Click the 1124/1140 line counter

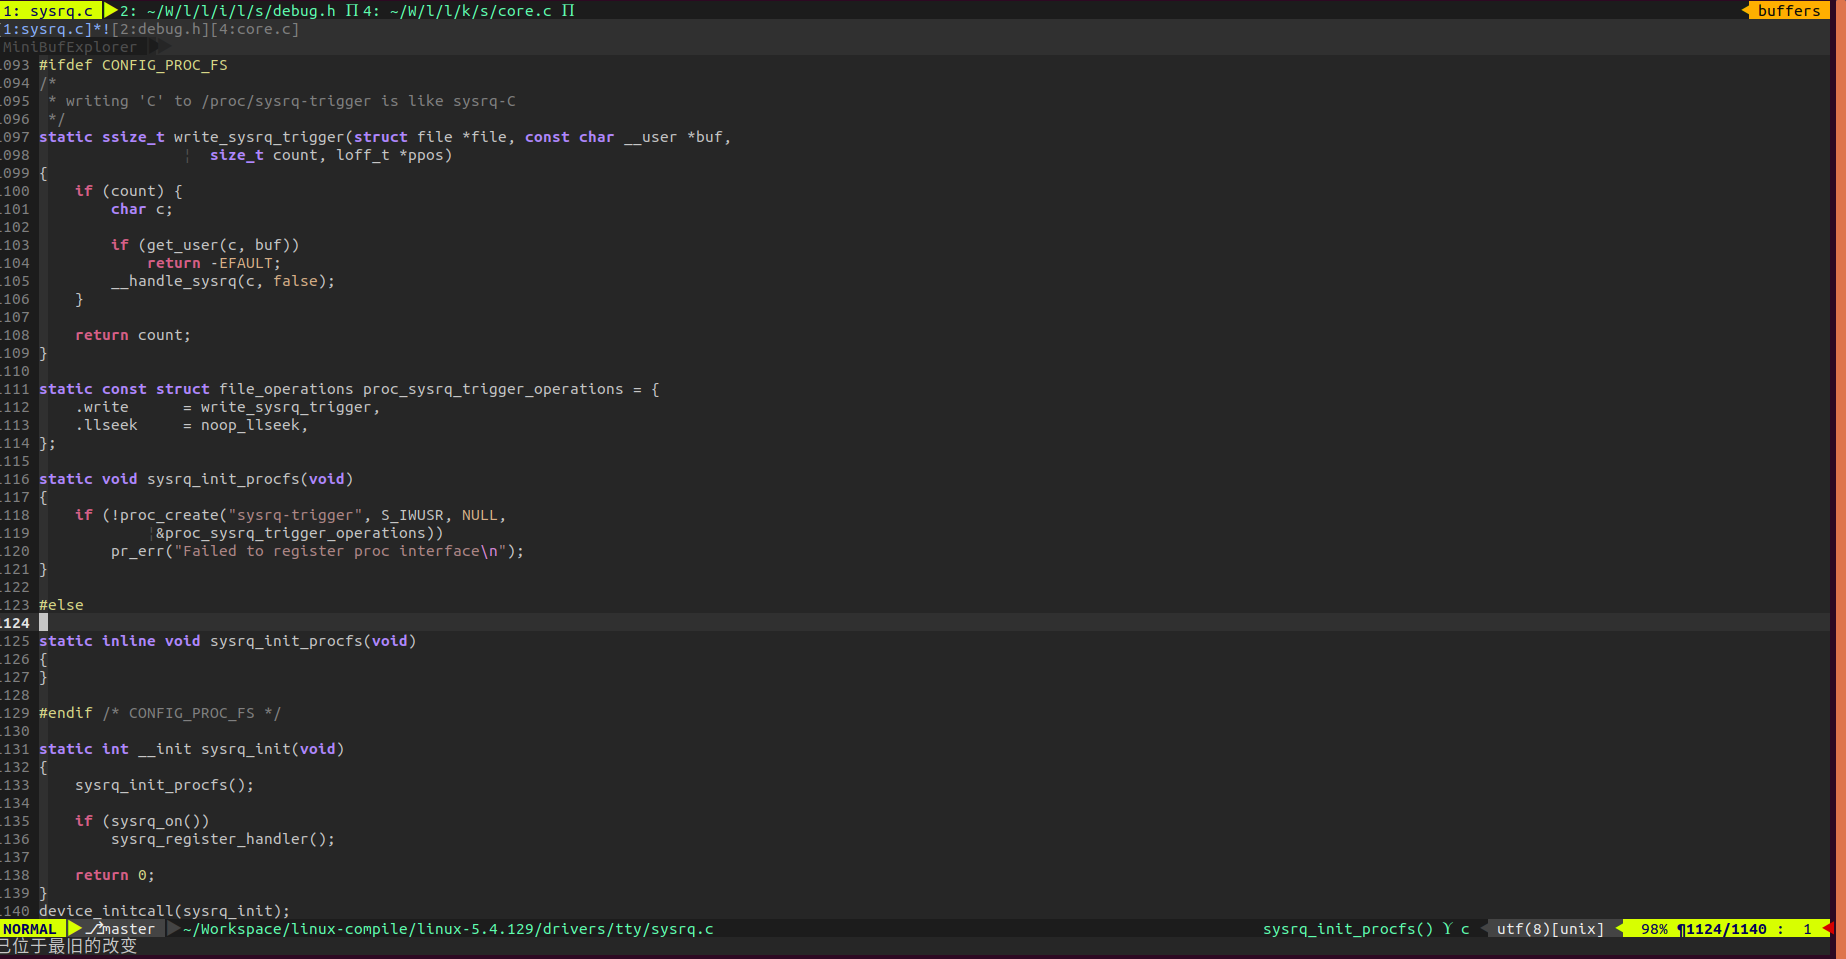click(1726, 929)
